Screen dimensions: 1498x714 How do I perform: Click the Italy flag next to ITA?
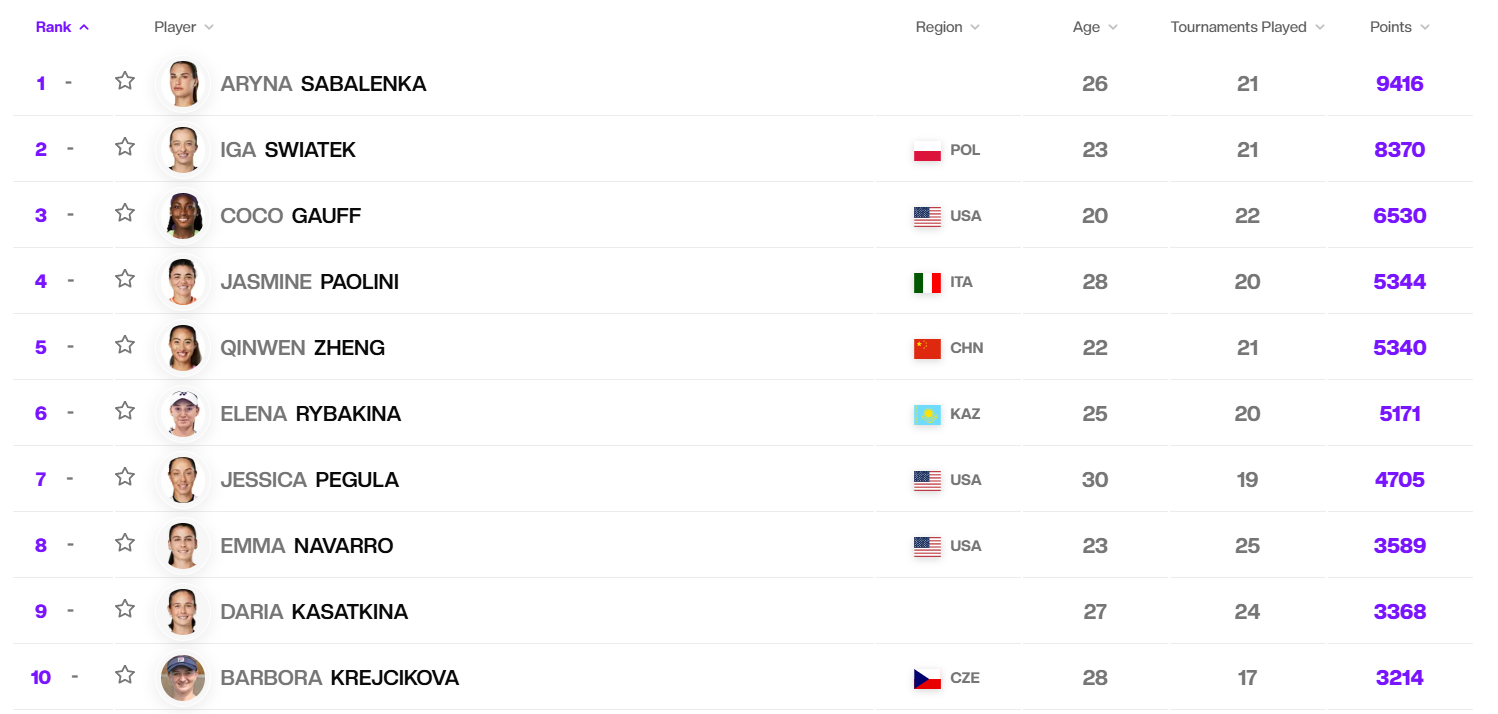[x=927, y=283]
